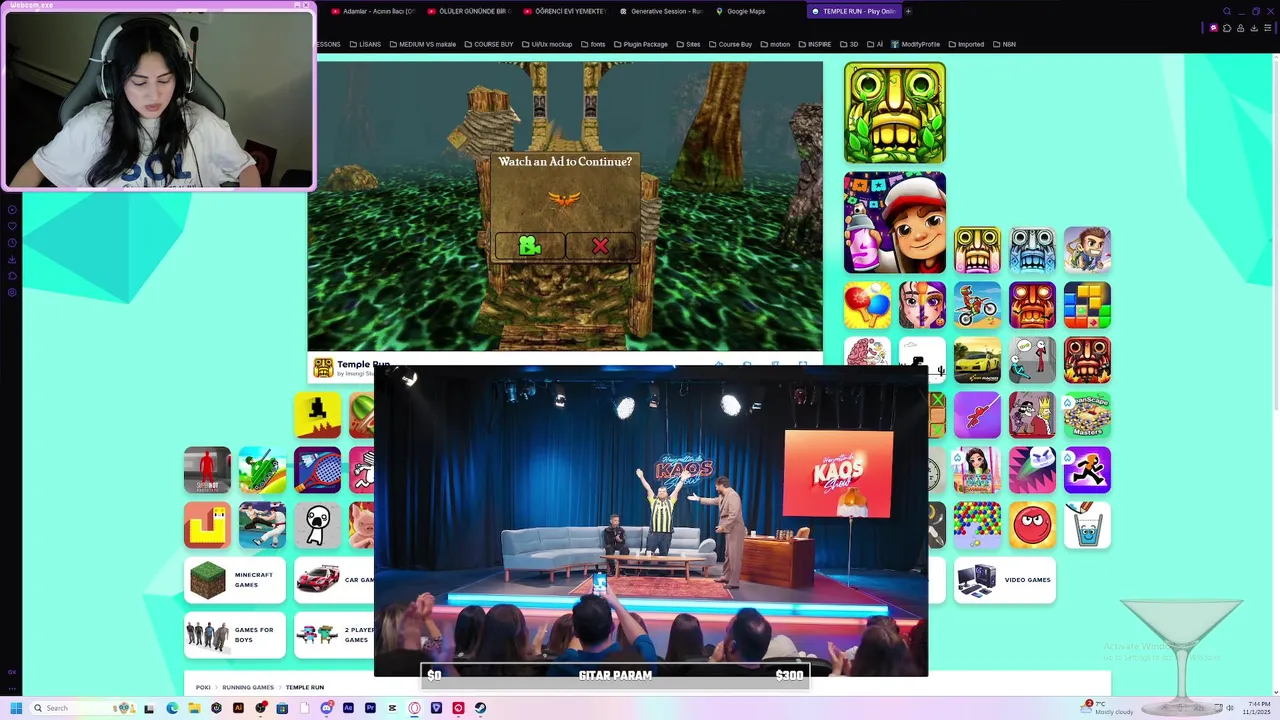Switch to the ÖLÜLER GÜNÜNDE BİR tab
1280x720 pixels.
click(x=469, y=11)
